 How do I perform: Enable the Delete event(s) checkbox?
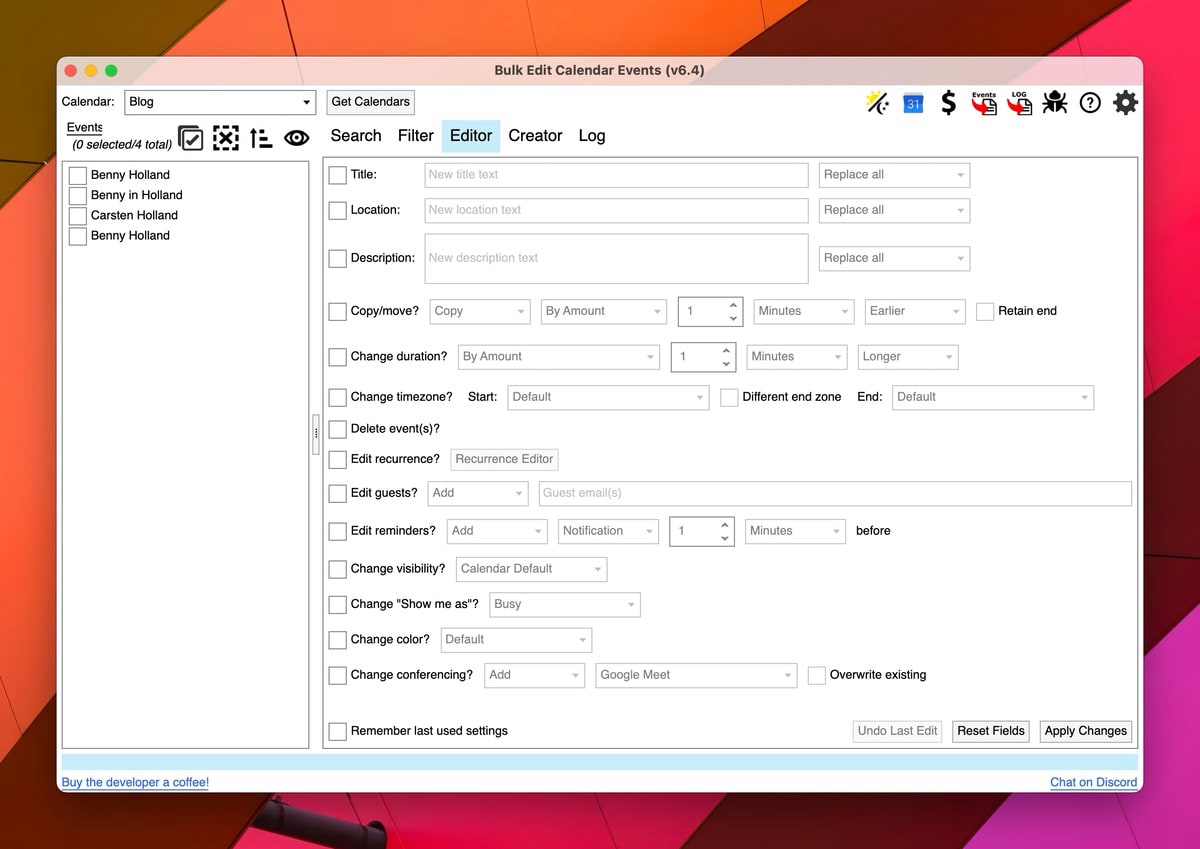click(338, 429)
